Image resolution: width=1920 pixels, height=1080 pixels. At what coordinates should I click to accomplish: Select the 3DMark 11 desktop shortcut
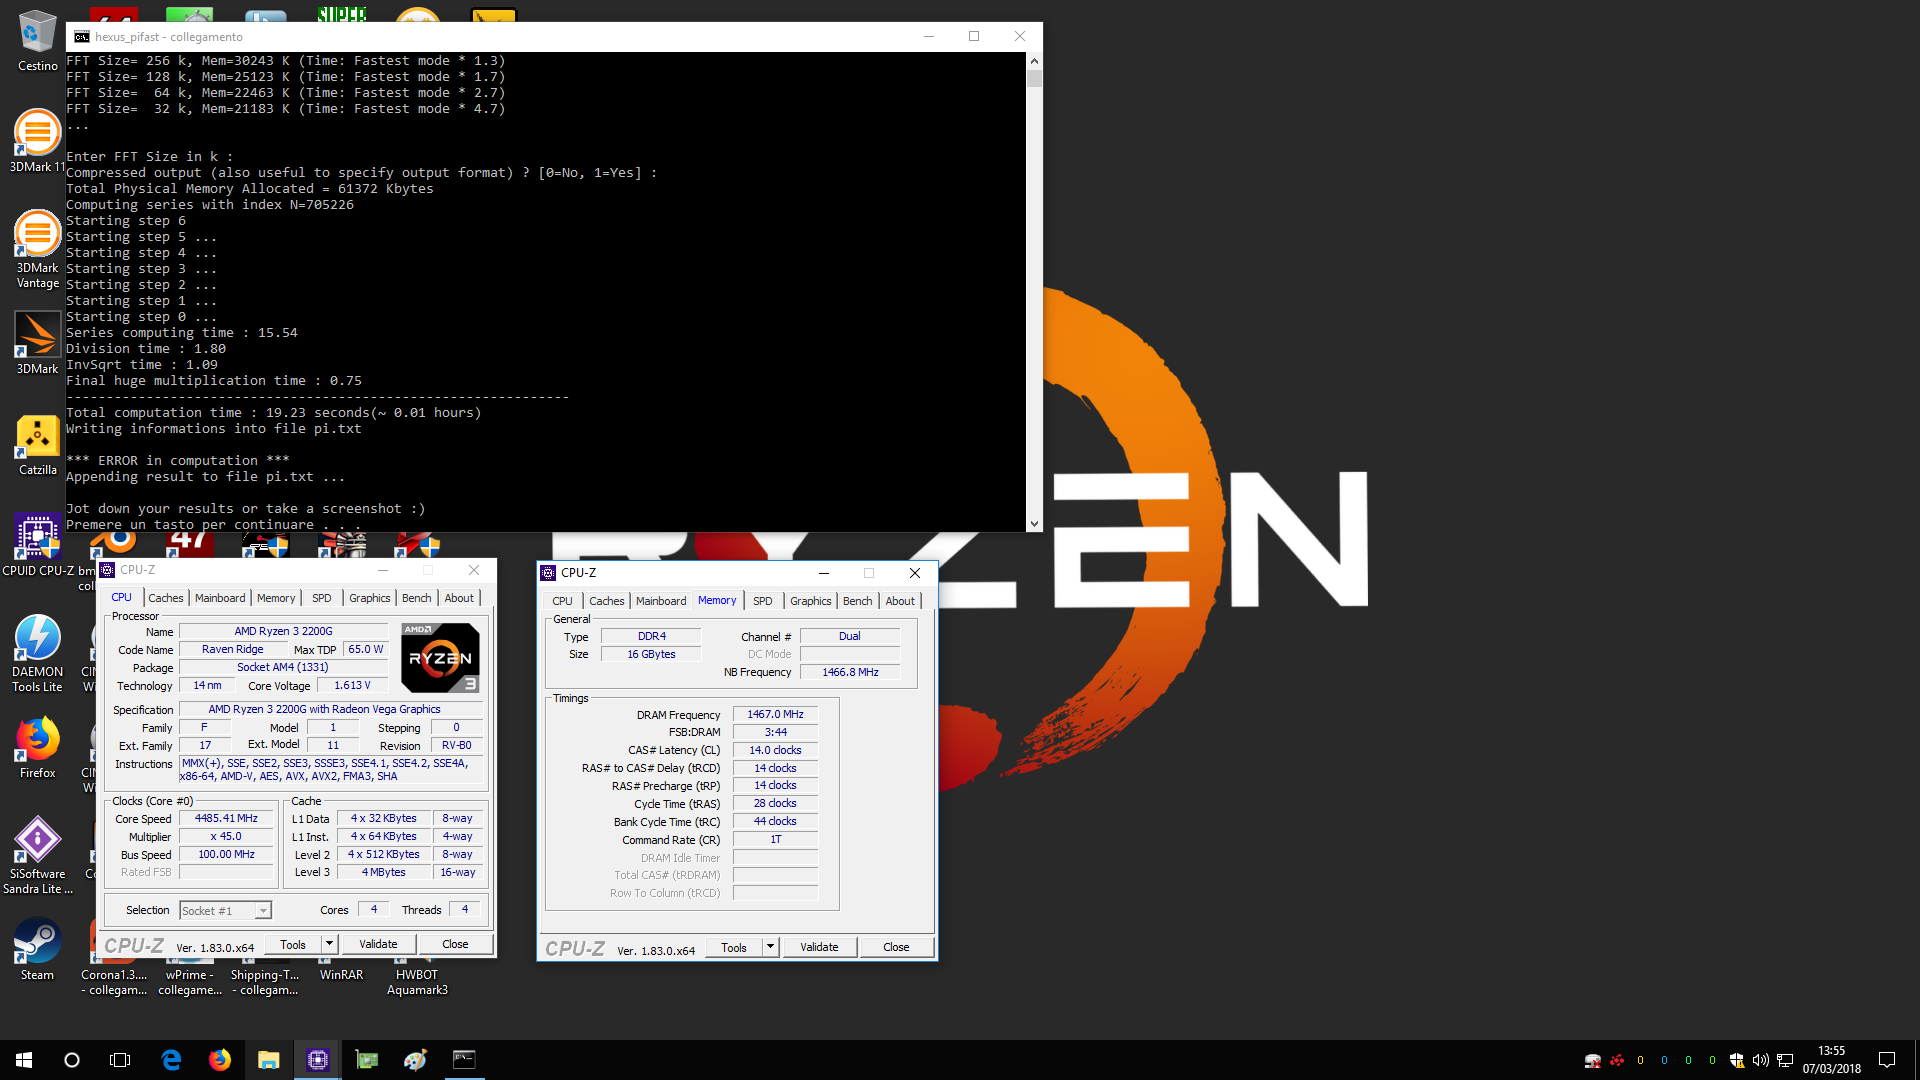tap(37, 141)
